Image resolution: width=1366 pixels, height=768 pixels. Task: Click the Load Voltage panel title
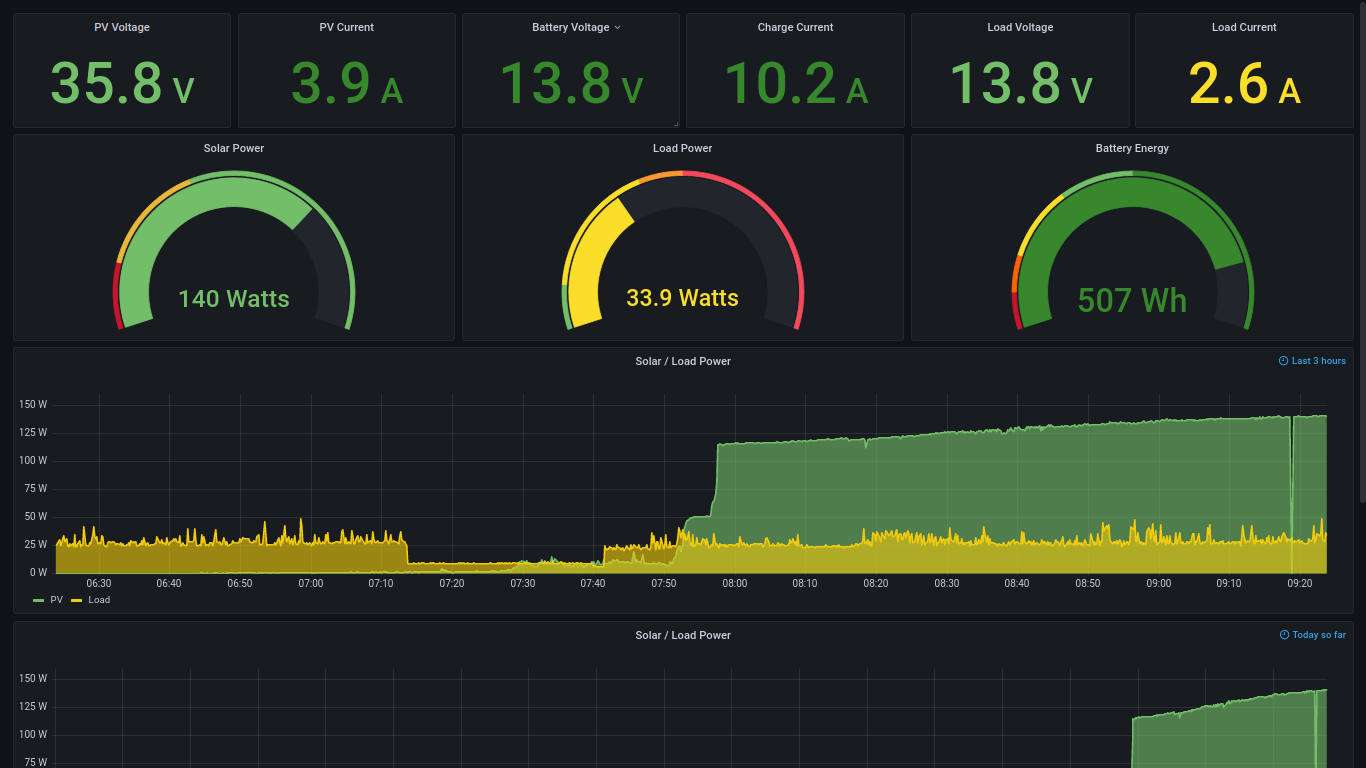1020,28
